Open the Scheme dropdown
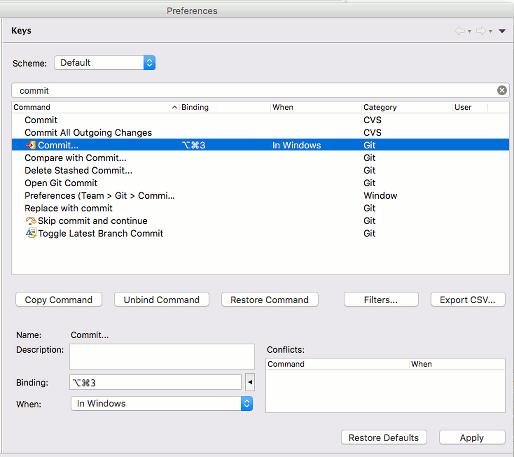 click(x=105, y=63)
